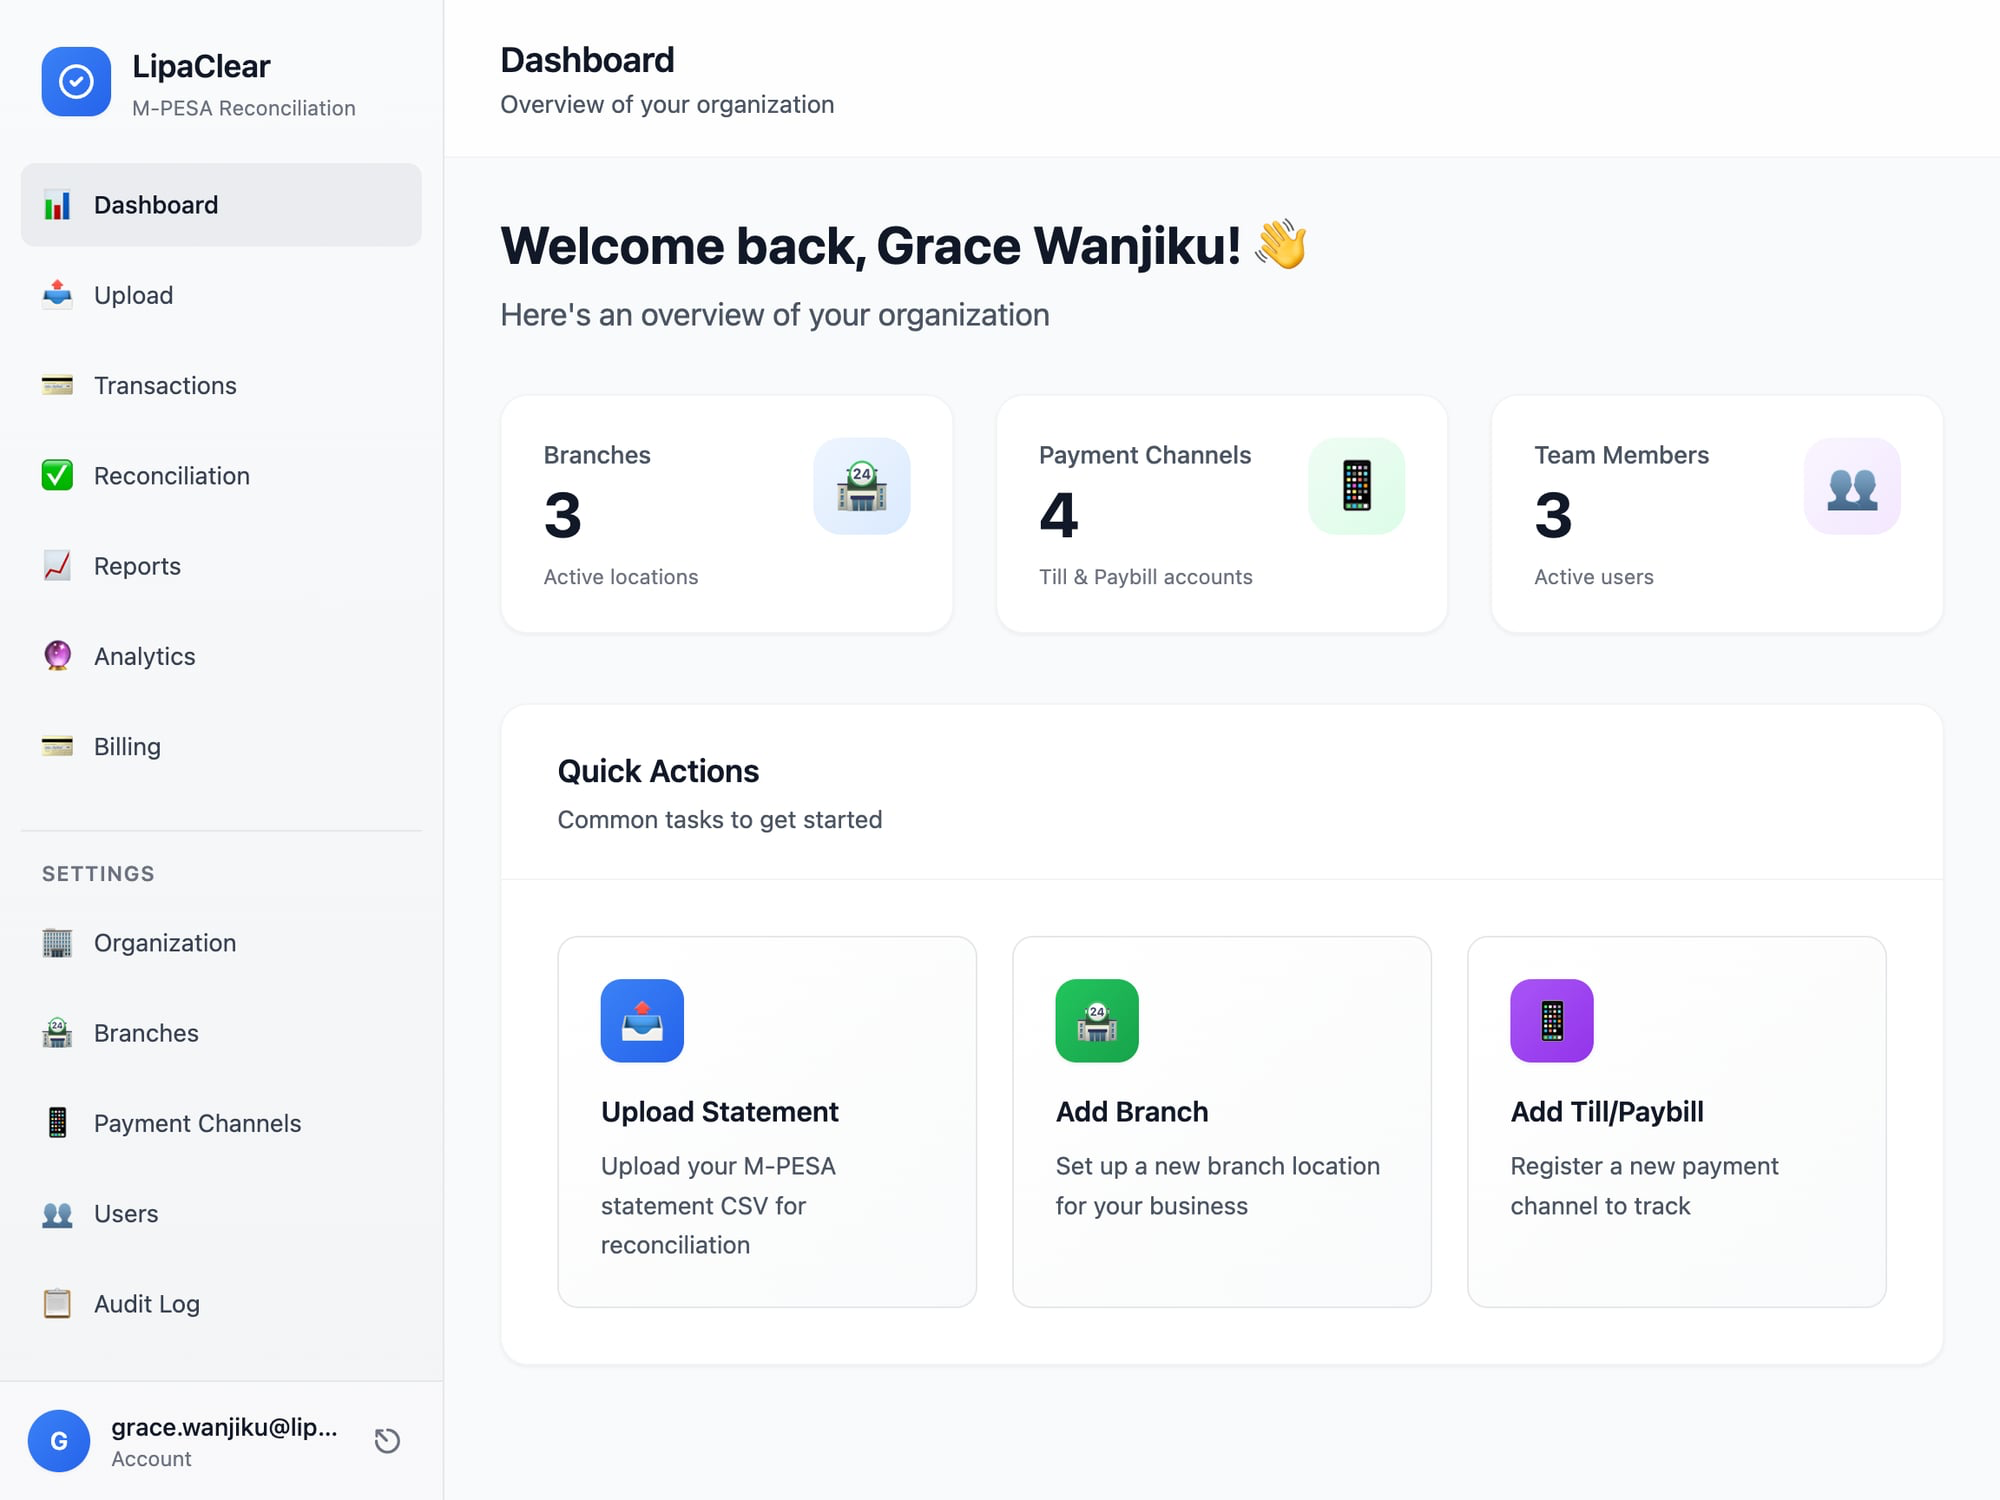Click the grace.wanjiku account avatar
The width and height of the screenshot is (2000, 1500).
[59, 1441]
